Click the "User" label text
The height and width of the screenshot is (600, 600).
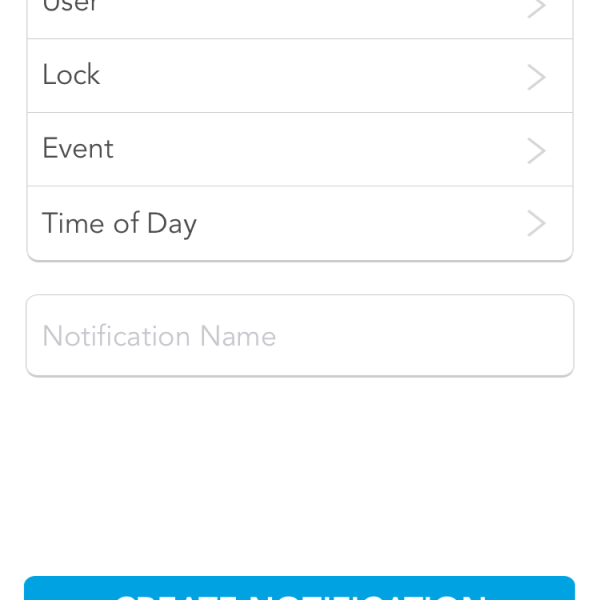click(70, 7)
